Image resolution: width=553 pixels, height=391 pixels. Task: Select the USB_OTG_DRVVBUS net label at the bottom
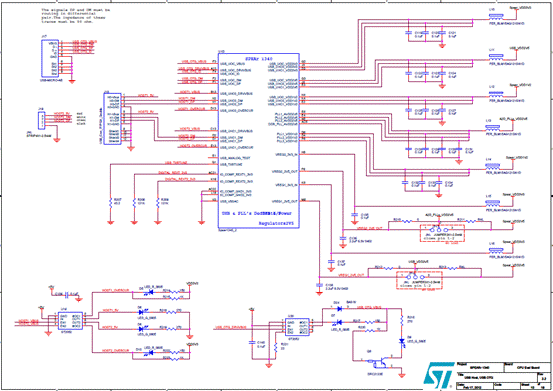click(x=231, y=328)
